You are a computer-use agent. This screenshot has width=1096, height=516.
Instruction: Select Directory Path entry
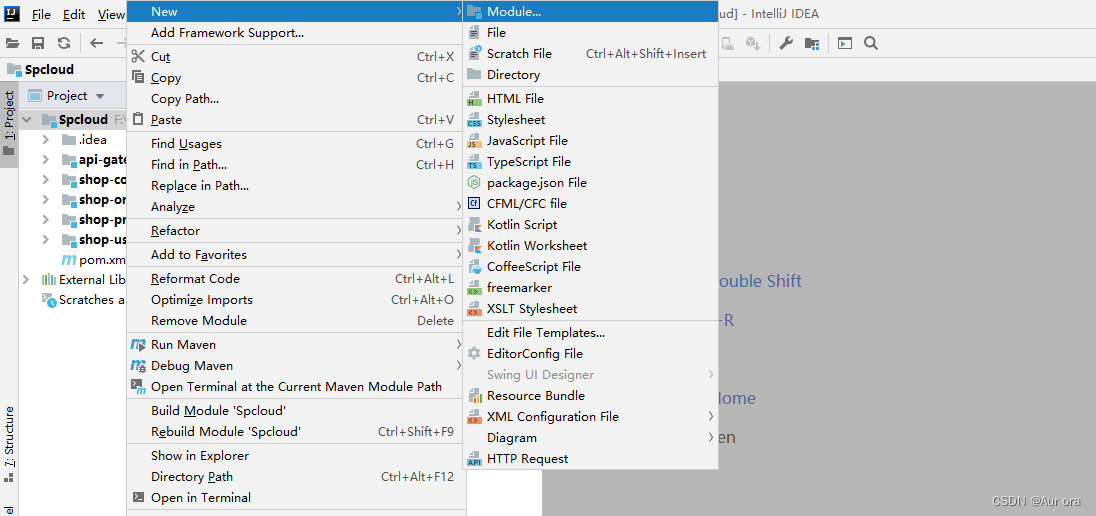(x=296, y=477)
